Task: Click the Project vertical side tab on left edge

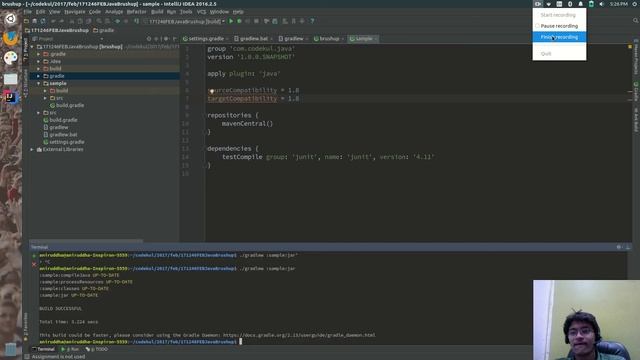Action: tap(25, 51)
